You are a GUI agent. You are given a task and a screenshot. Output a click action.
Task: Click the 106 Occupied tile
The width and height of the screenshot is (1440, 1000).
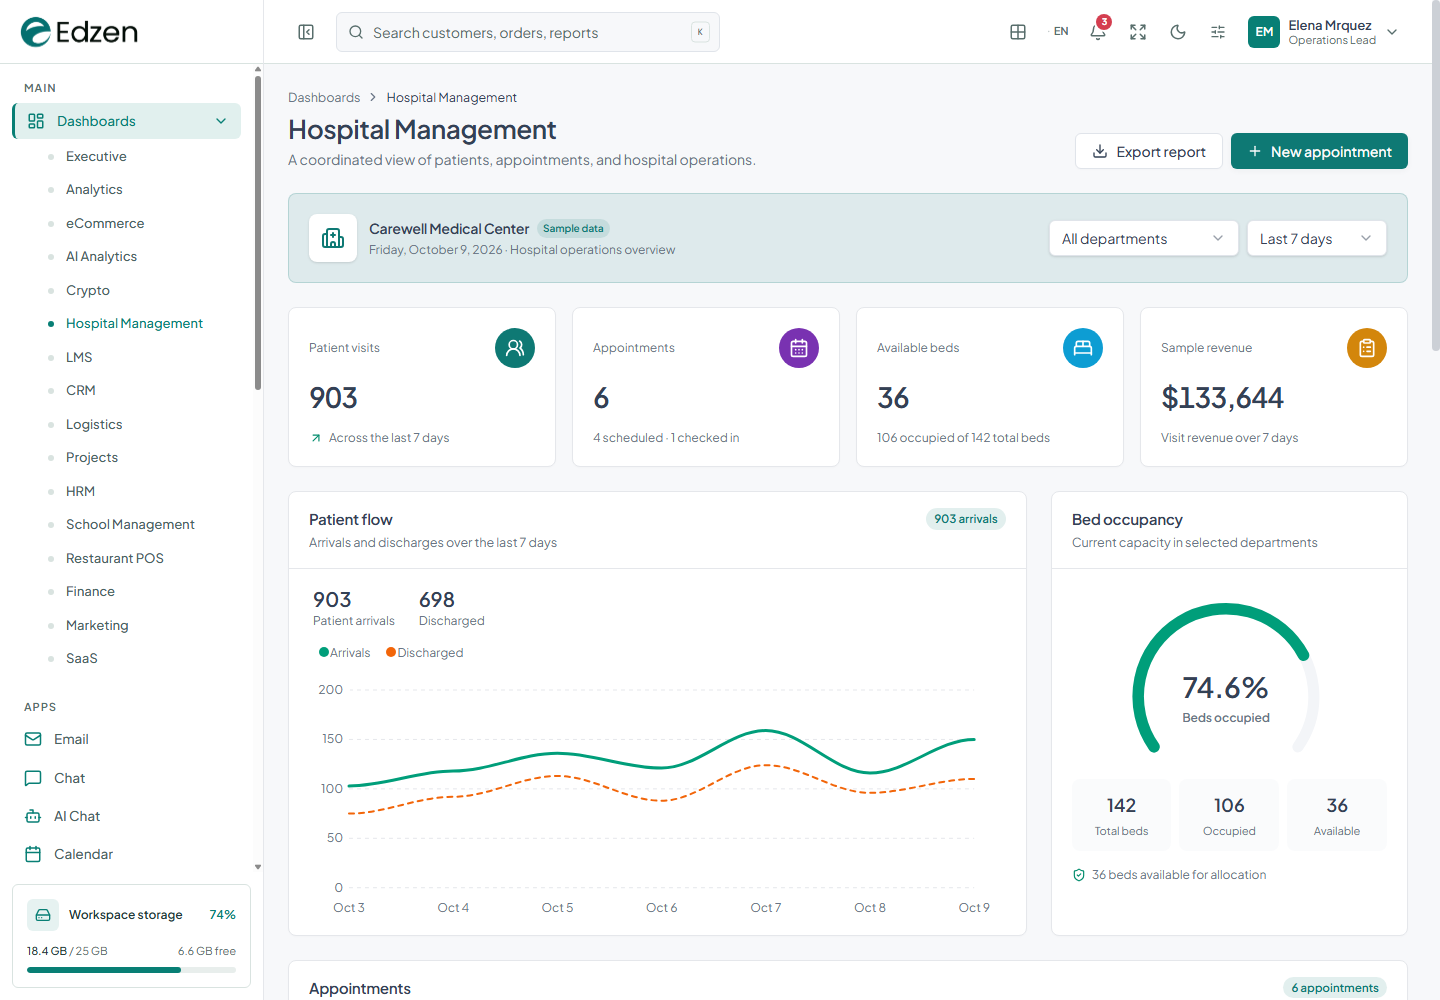pyautogui.click(x=1229, y=815)
